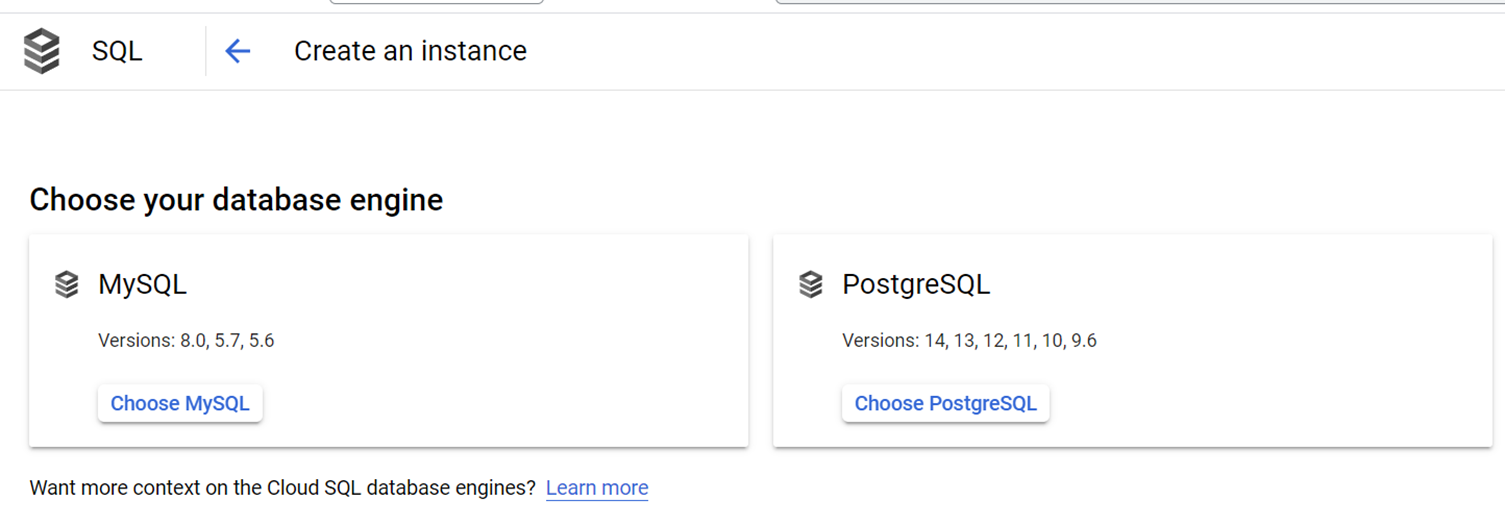Click the PostgreSQL database stack icon
The height and width of the screenshot is (525, 1505).
[811, 285]
